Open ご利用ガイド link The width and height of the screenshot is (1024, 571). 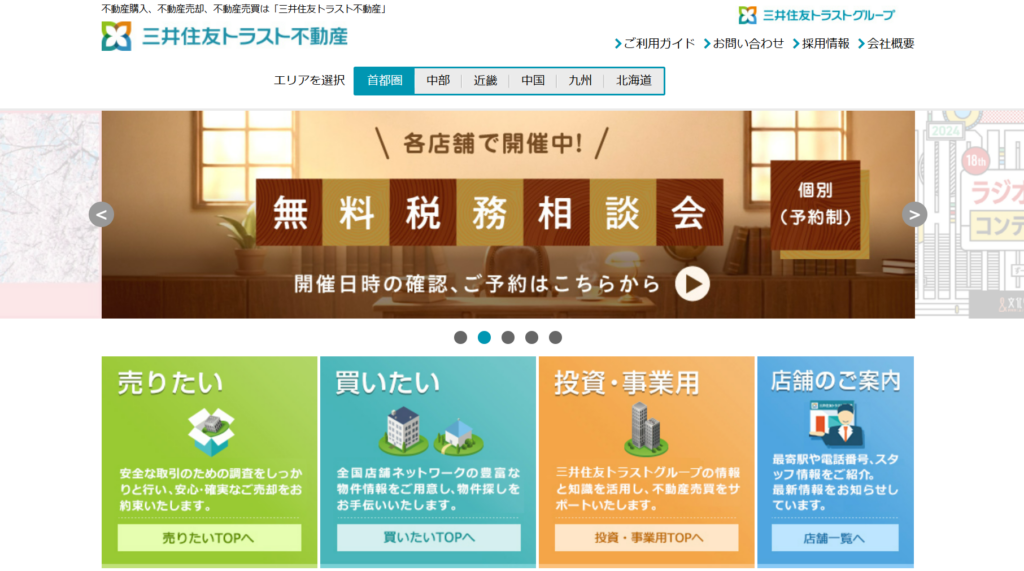(654, 44)
